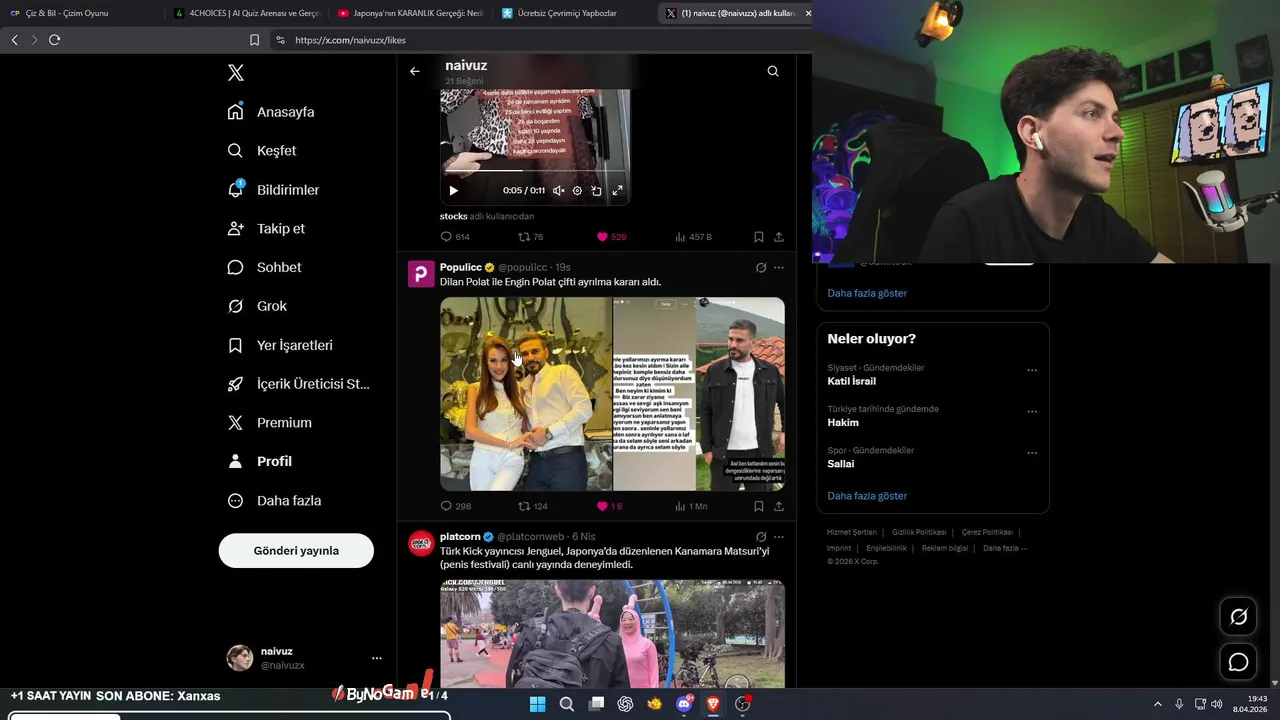Open more options on Populicc post
1280x720 pixels.
pyautogui.click(x=779, y=268)
